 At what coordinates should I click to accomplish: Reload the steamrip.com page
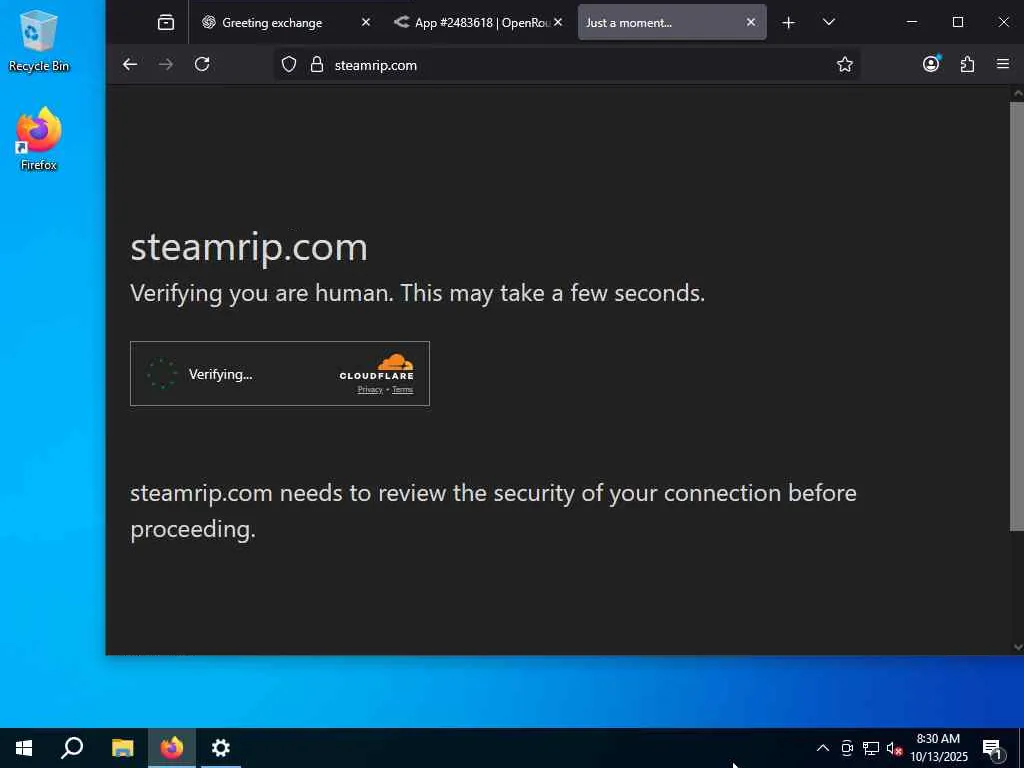pos(202,64)
